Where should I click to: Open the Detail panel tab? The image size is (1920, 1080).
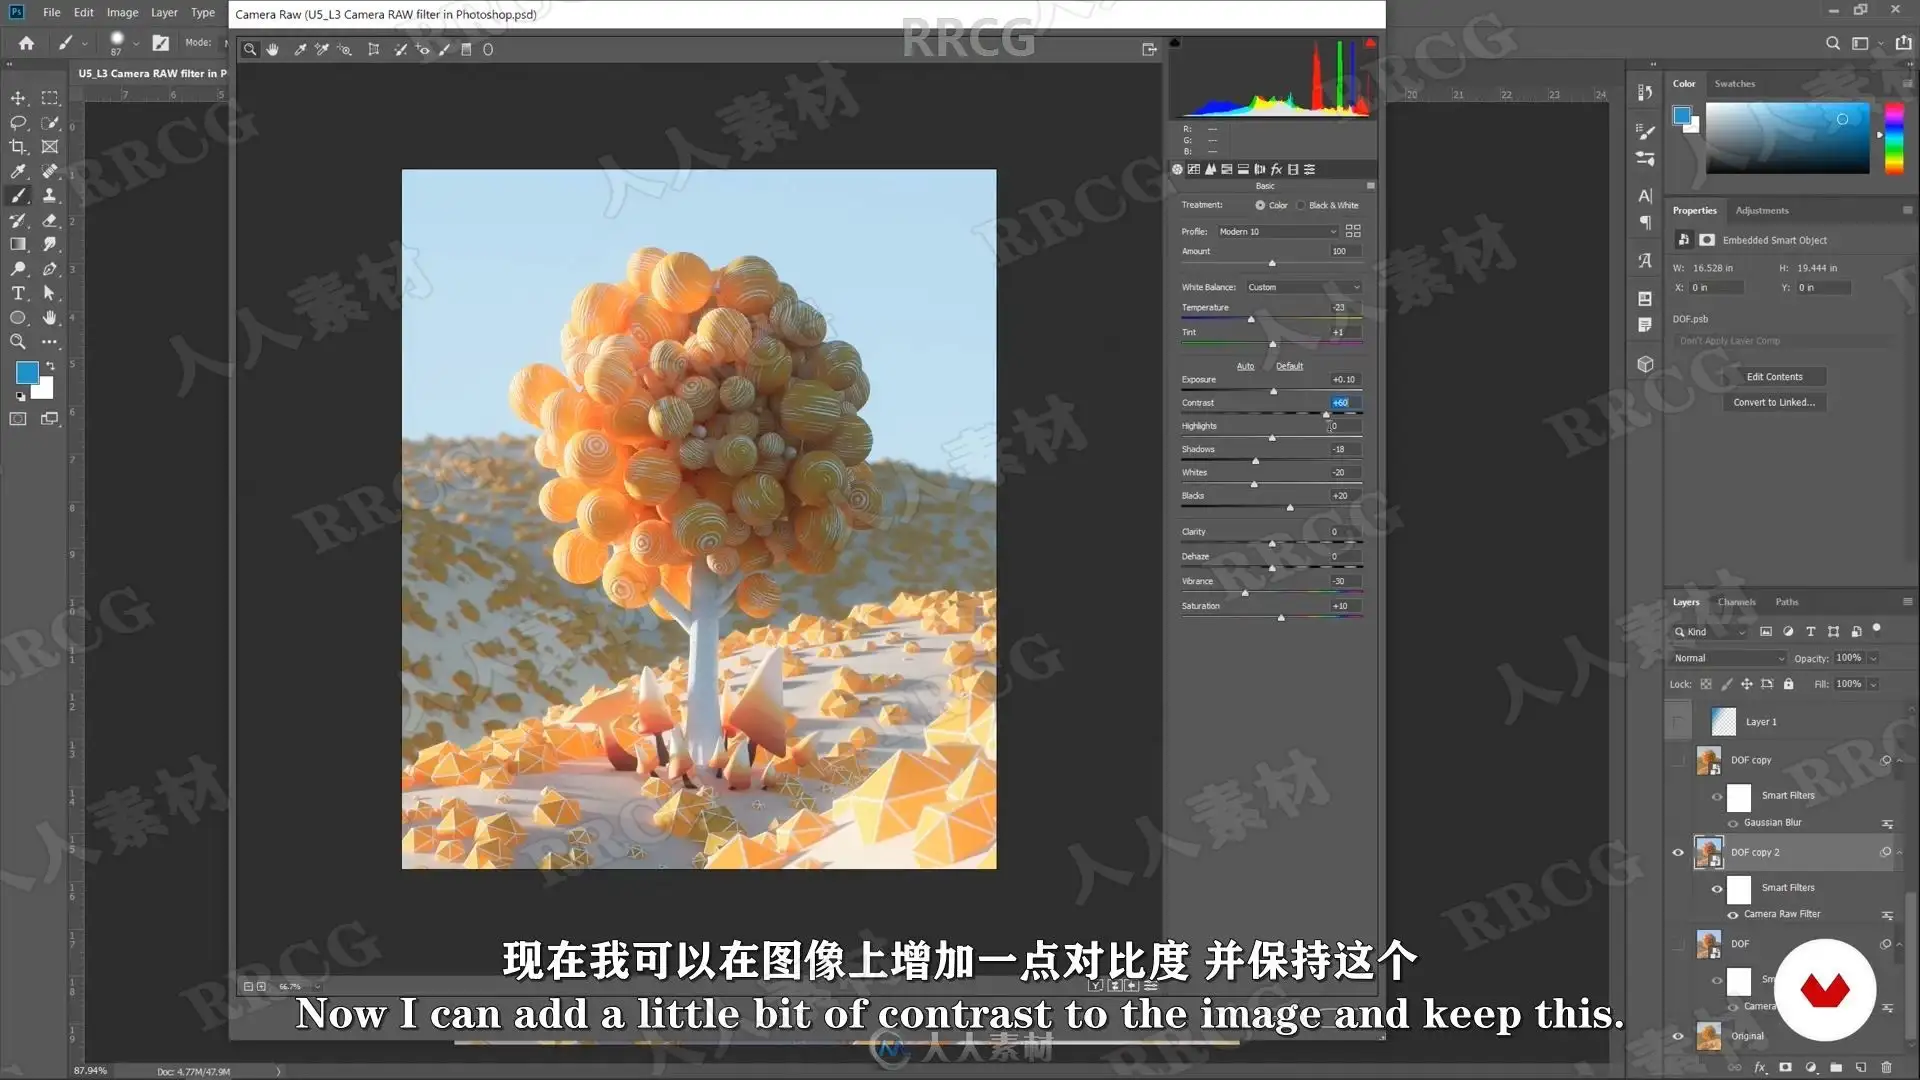pos(1210,169)
